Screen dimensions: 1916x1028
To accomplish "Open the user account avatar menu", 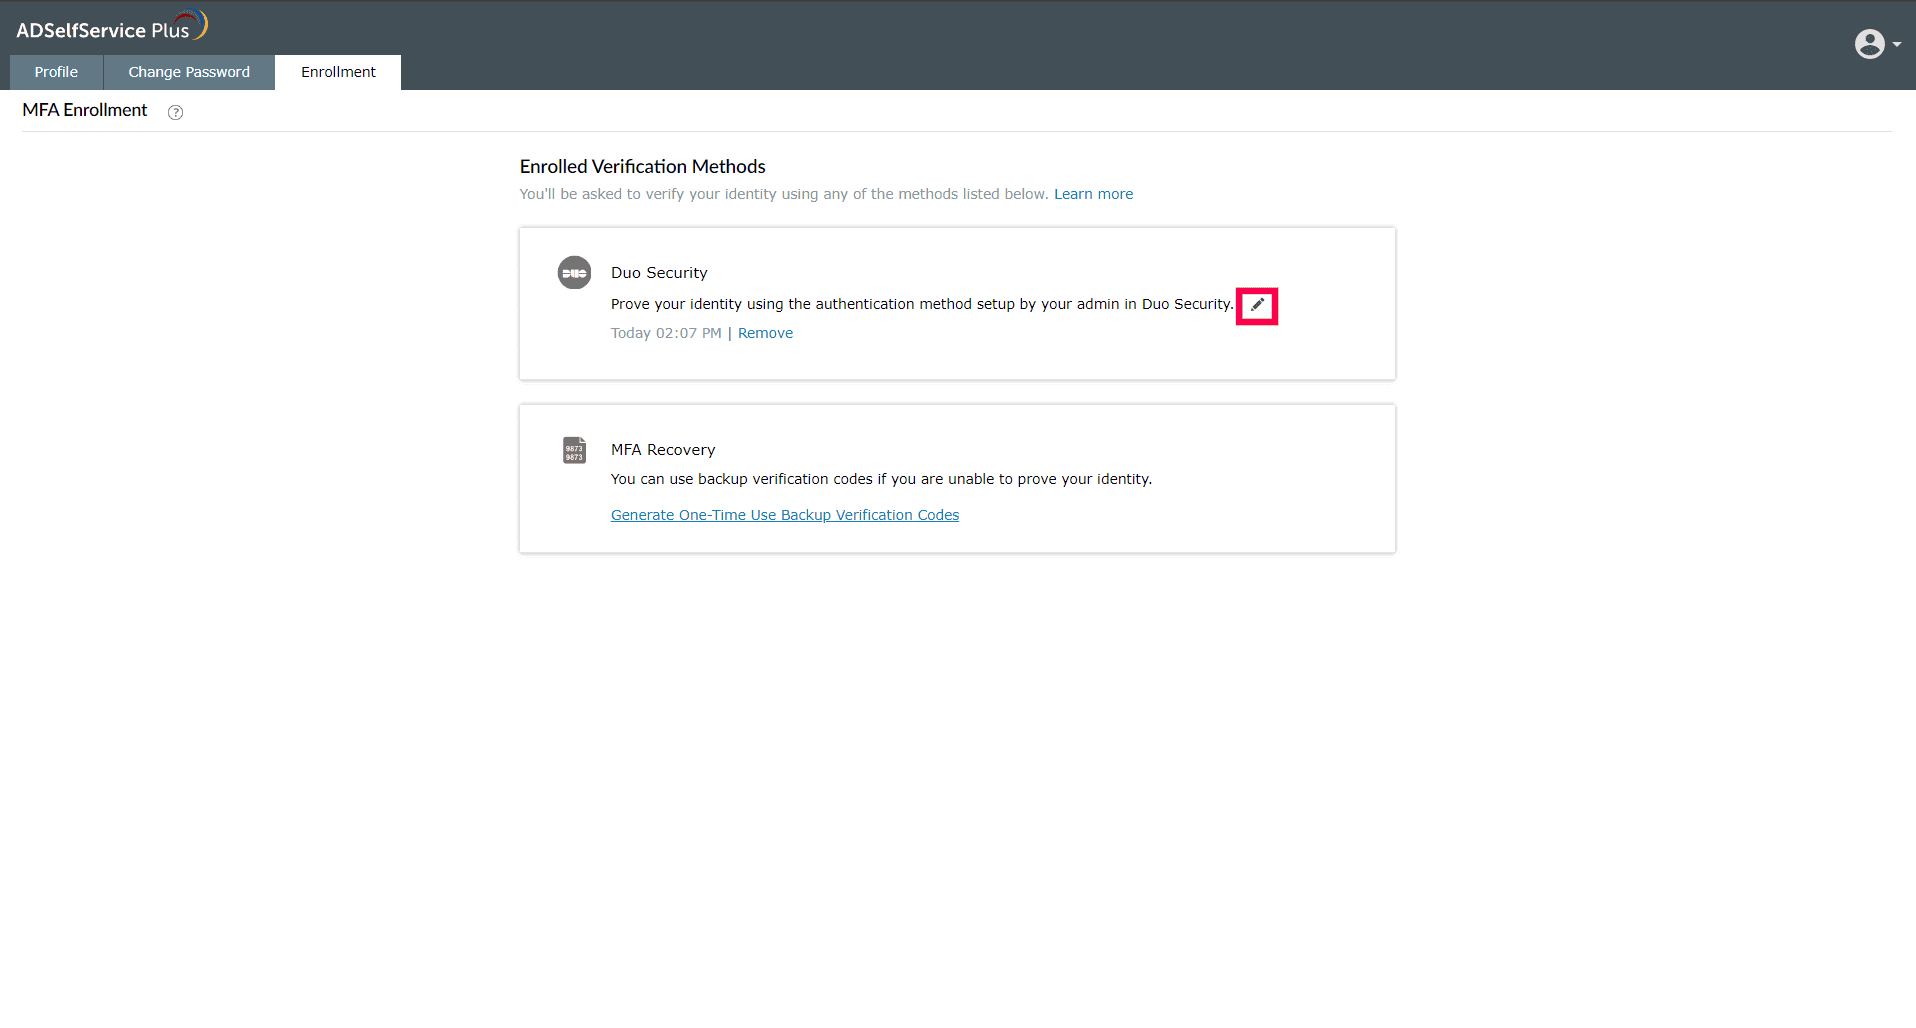I will click(x=1877, y=44).
